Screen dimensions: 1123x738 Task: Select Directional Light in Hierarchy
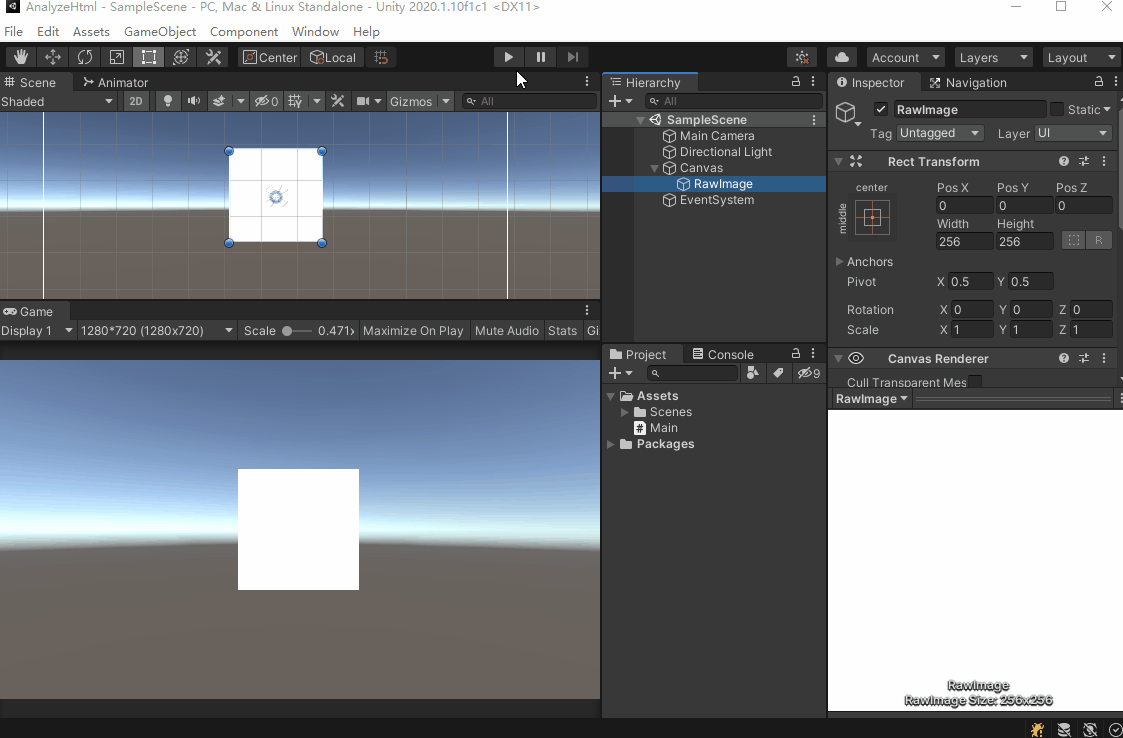pos(726,152)
